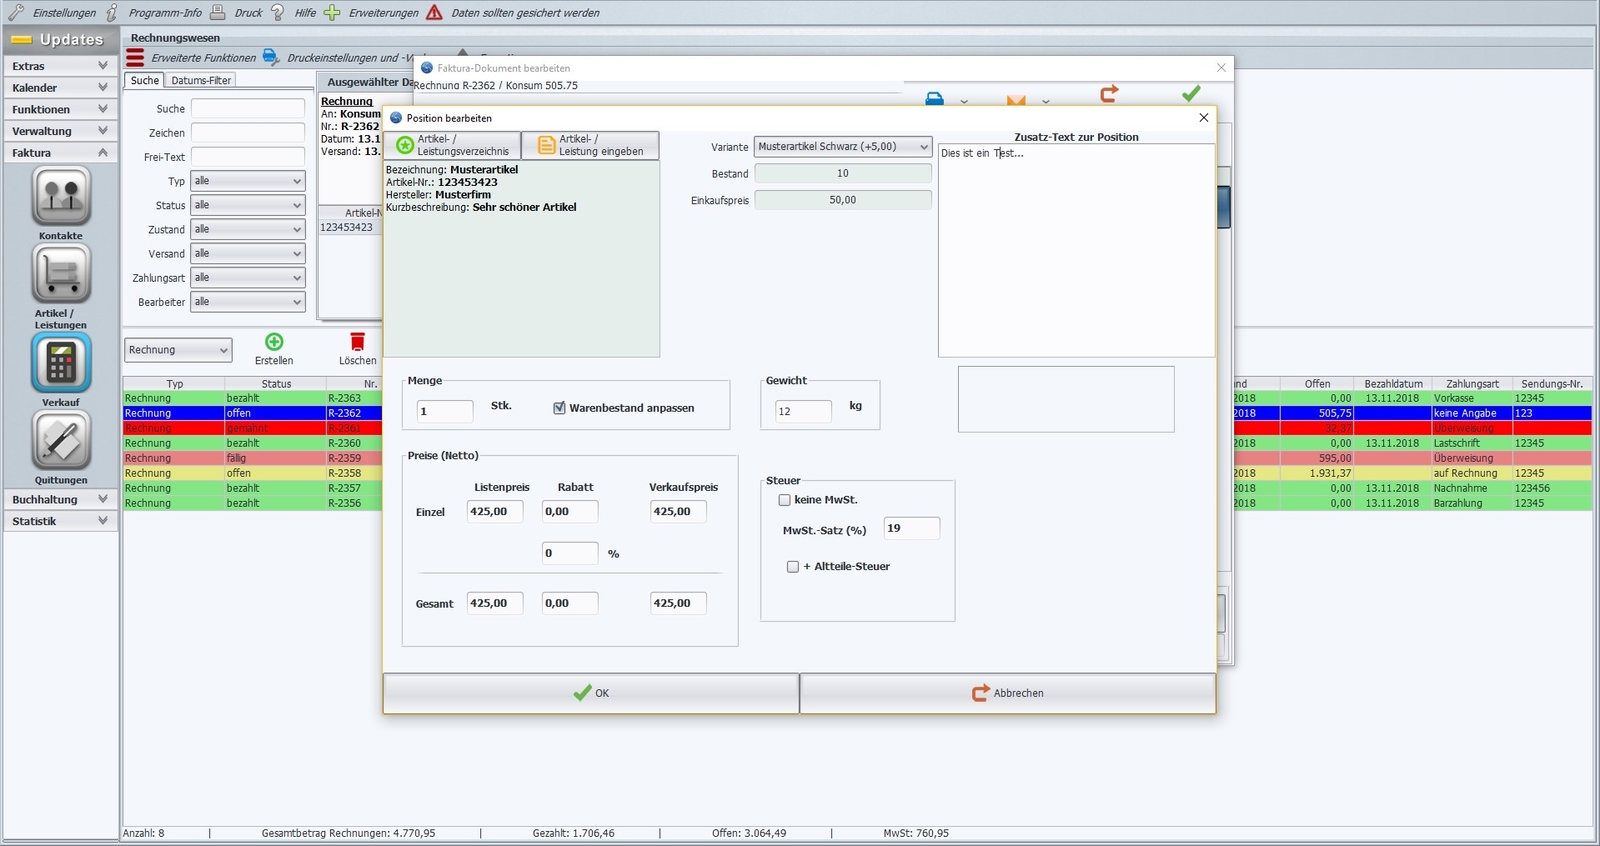Viewport: 1600px width, 846px height.
Task: Click Abbrechen button
Action: pyautogui.click(x=1008, y=693)
